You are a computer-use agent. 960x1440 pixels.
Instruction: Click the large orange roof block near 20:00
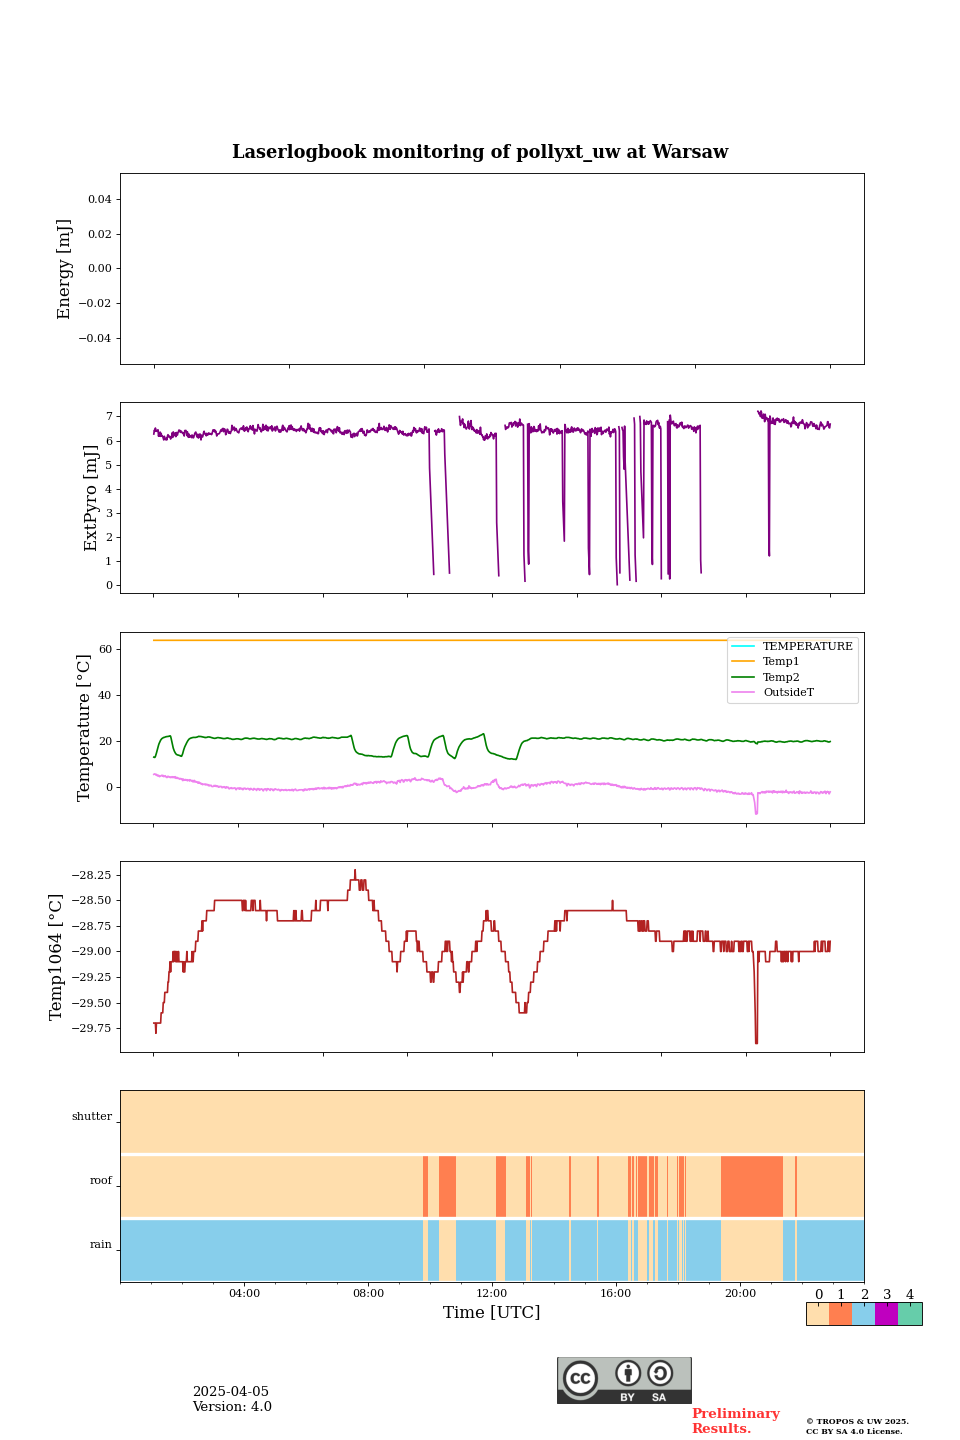[752, 1186]
